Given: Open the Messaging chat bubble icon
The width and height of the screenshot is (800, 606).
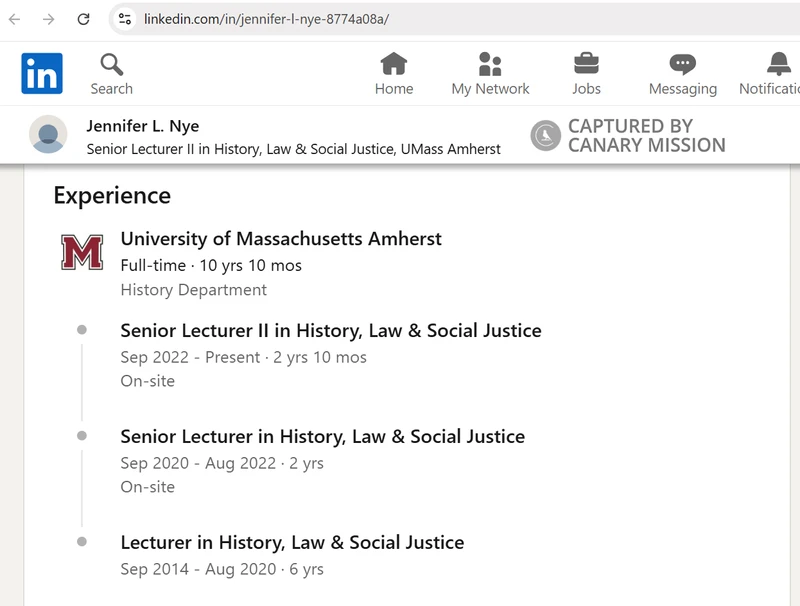Looking at the screenshot, I should 683,65.
